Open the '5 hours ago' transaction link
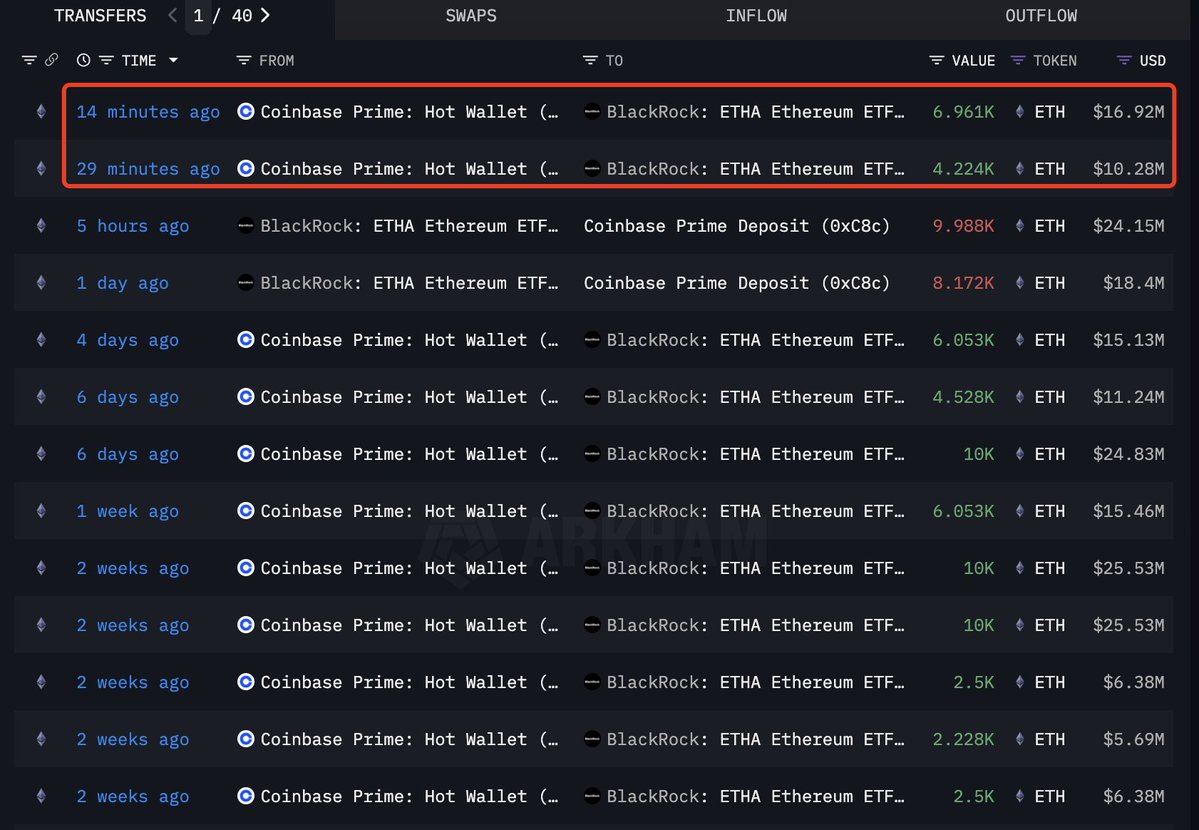Viewport: 1199px width, 830px height. [x=132, y=226]
